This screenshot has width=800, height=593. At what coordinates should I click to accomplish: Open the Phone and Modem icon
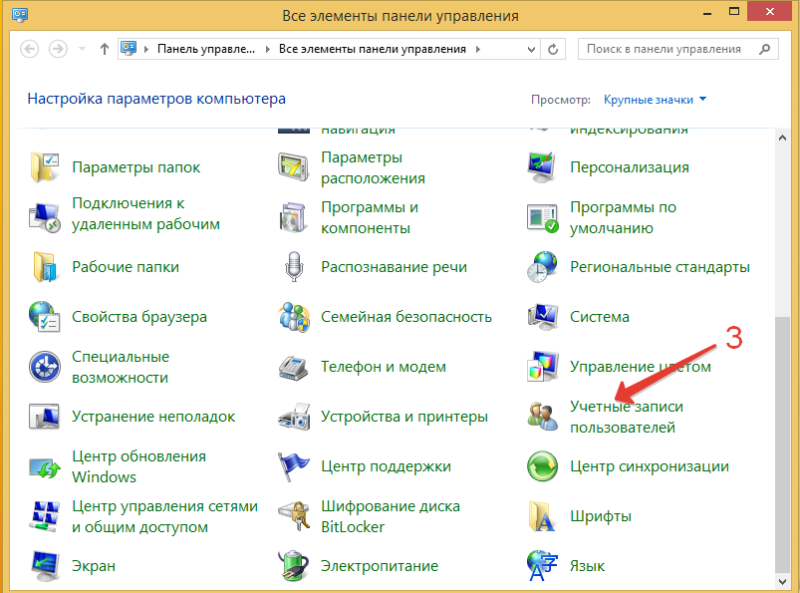(x=295, y=367)
